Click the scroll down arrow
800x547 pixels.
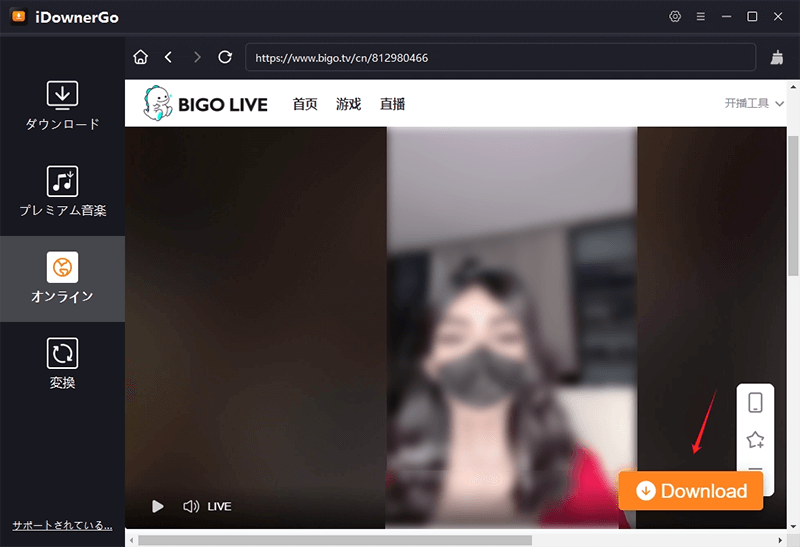coord(793,526)
